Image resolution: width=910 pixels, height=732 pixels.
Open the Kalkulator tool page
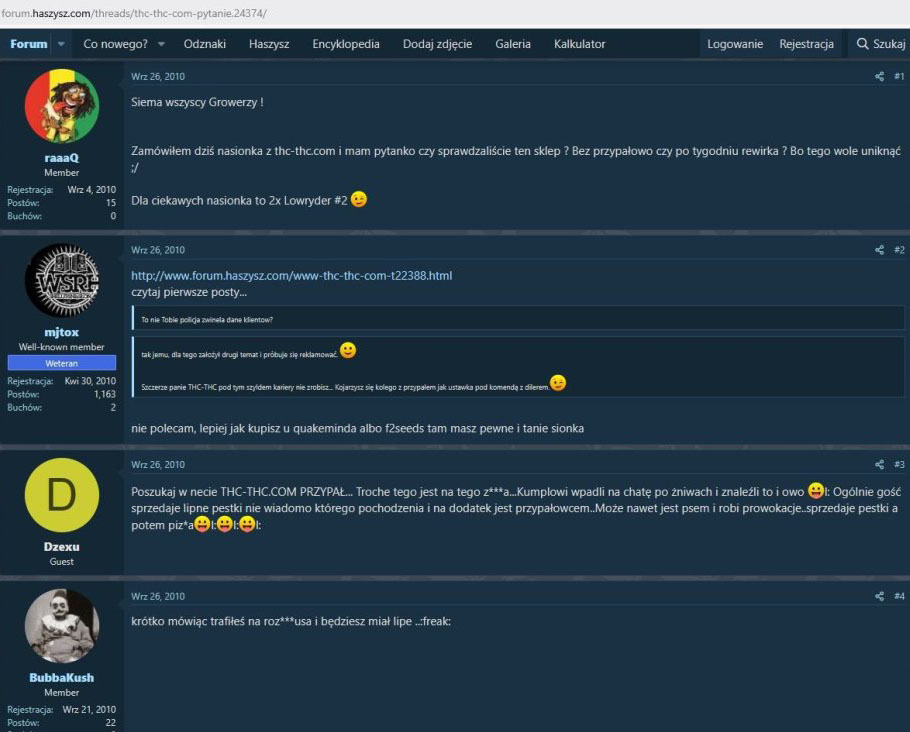tap(579, 44)
